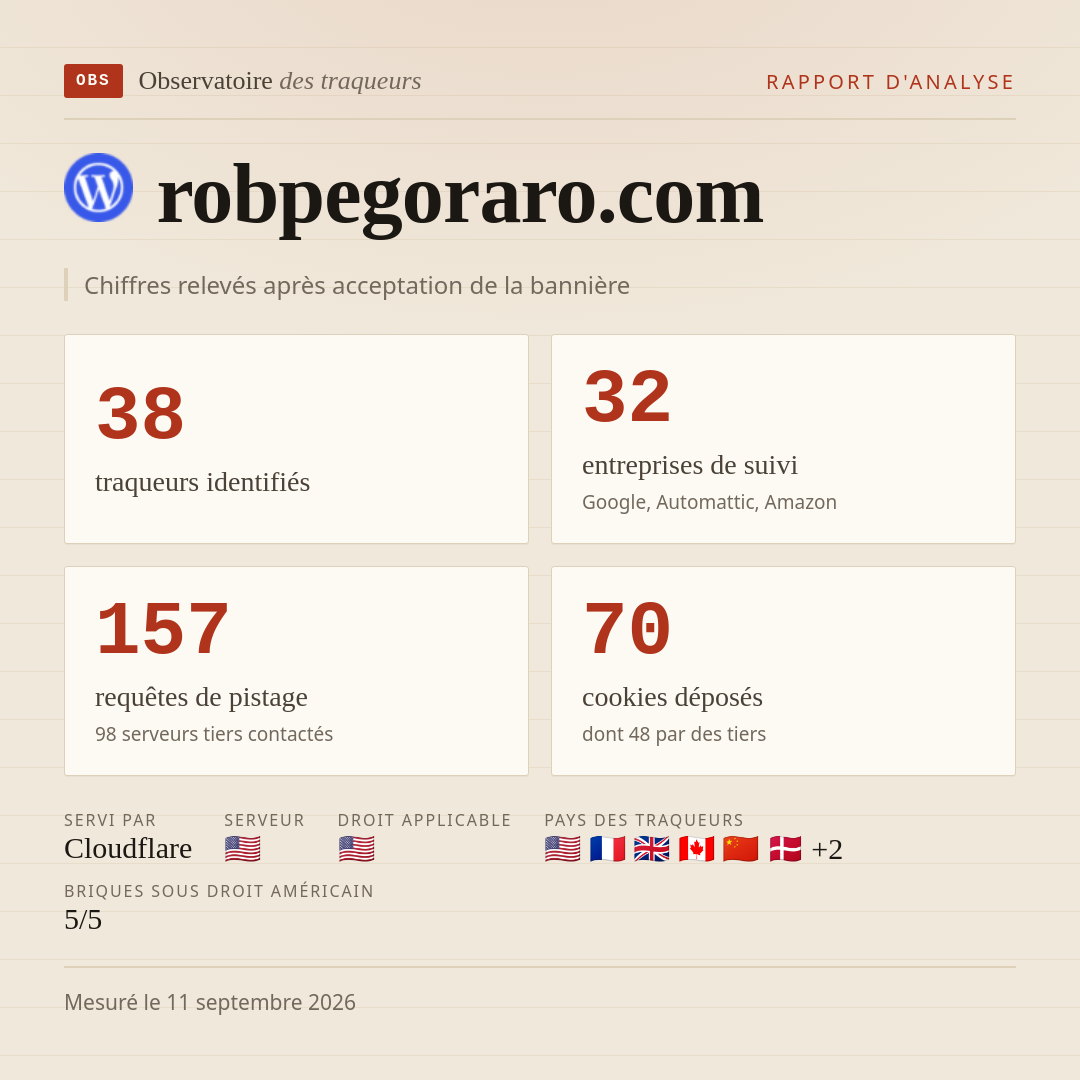Open the Observatoire des traqueurs title
1080x1080 pixels.
coord(280,81)
